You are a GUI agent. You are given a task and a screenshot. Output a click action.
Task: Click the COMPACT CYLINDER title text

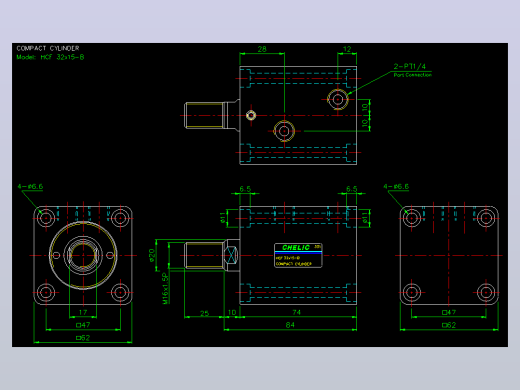[x=48, y=48]
